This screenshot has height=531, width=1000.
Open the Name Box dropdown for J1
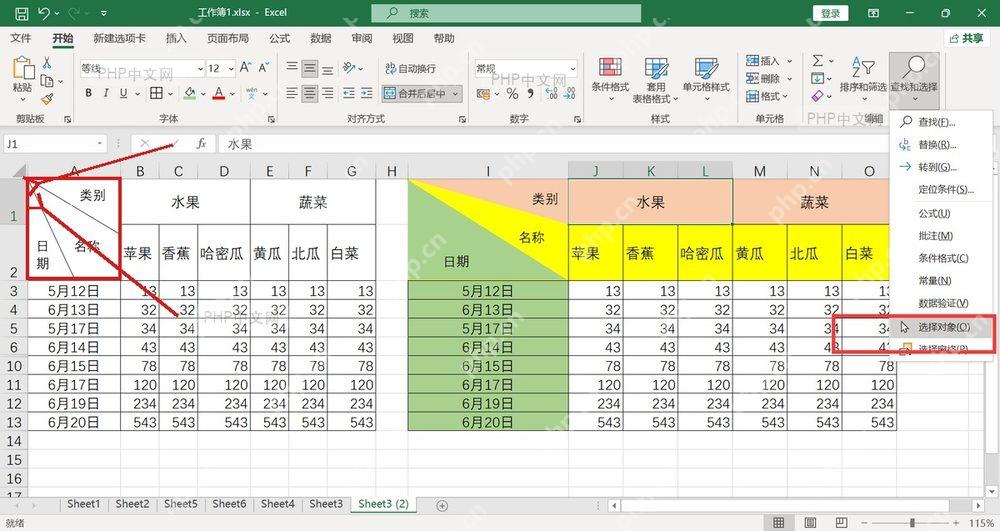tap(99, 144)
